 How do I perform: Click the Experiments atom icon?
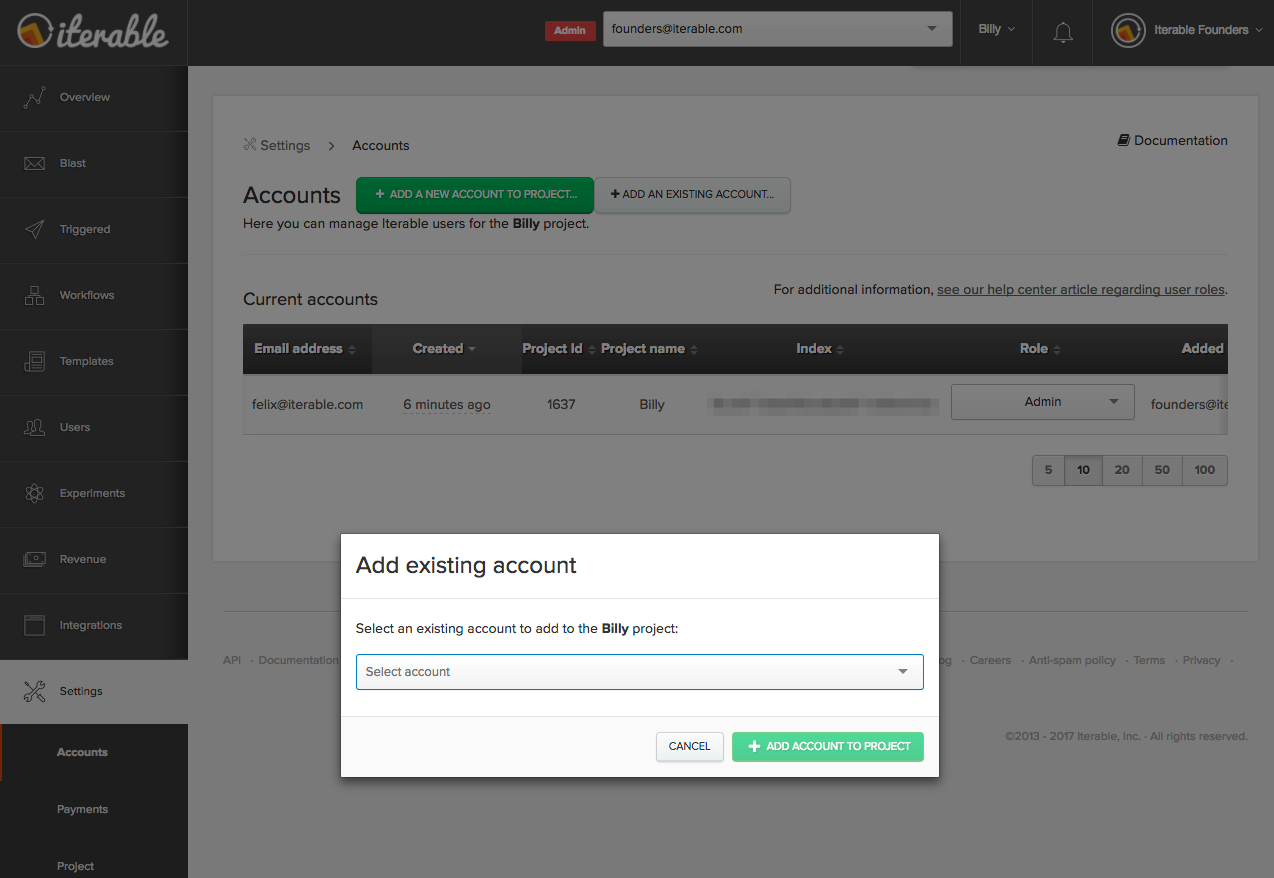point(35,493)
